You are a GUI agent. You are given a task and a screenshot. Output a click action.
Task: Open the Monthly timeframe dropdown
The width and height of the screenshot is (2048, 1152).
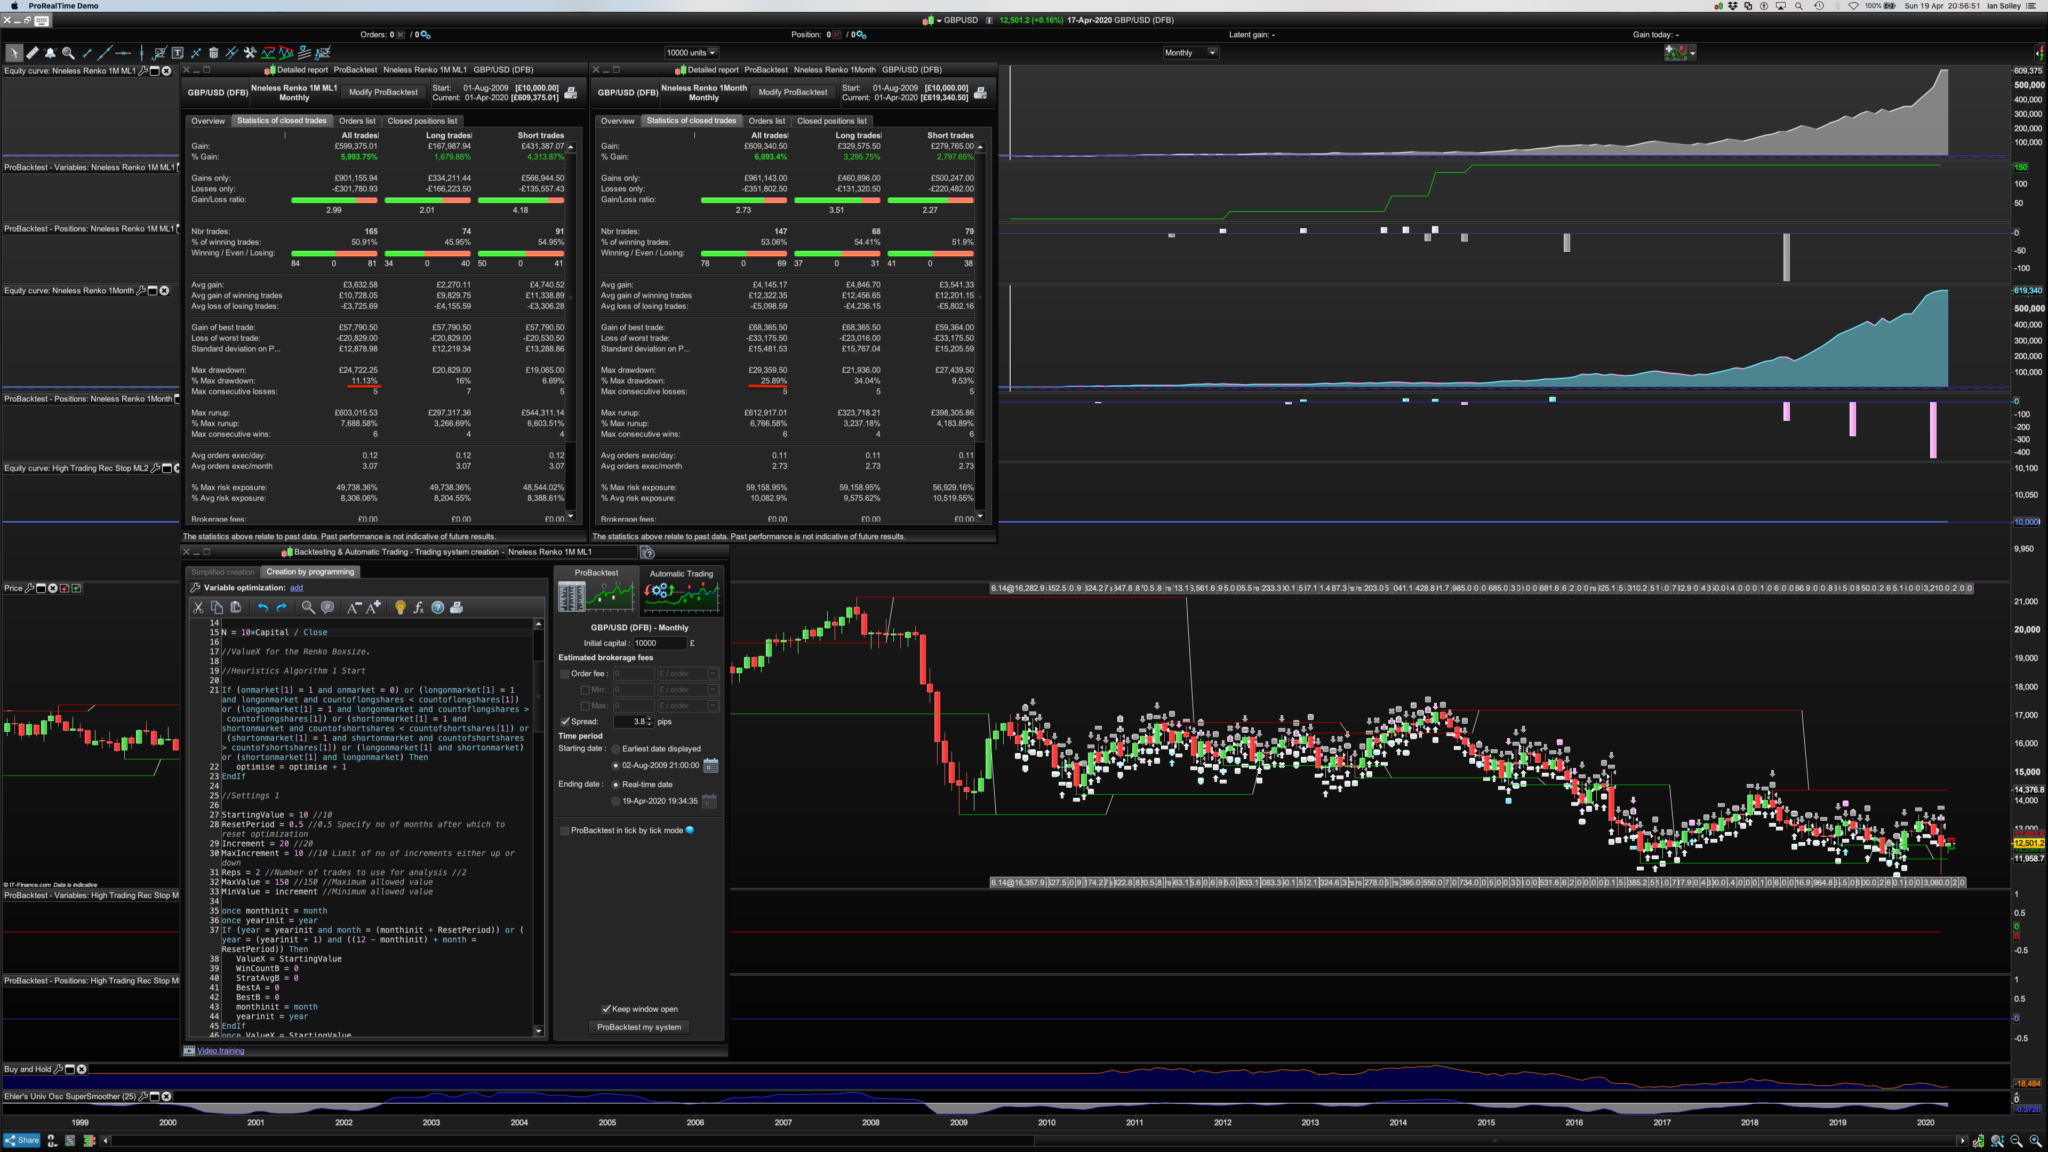[x=1213, y=53]
